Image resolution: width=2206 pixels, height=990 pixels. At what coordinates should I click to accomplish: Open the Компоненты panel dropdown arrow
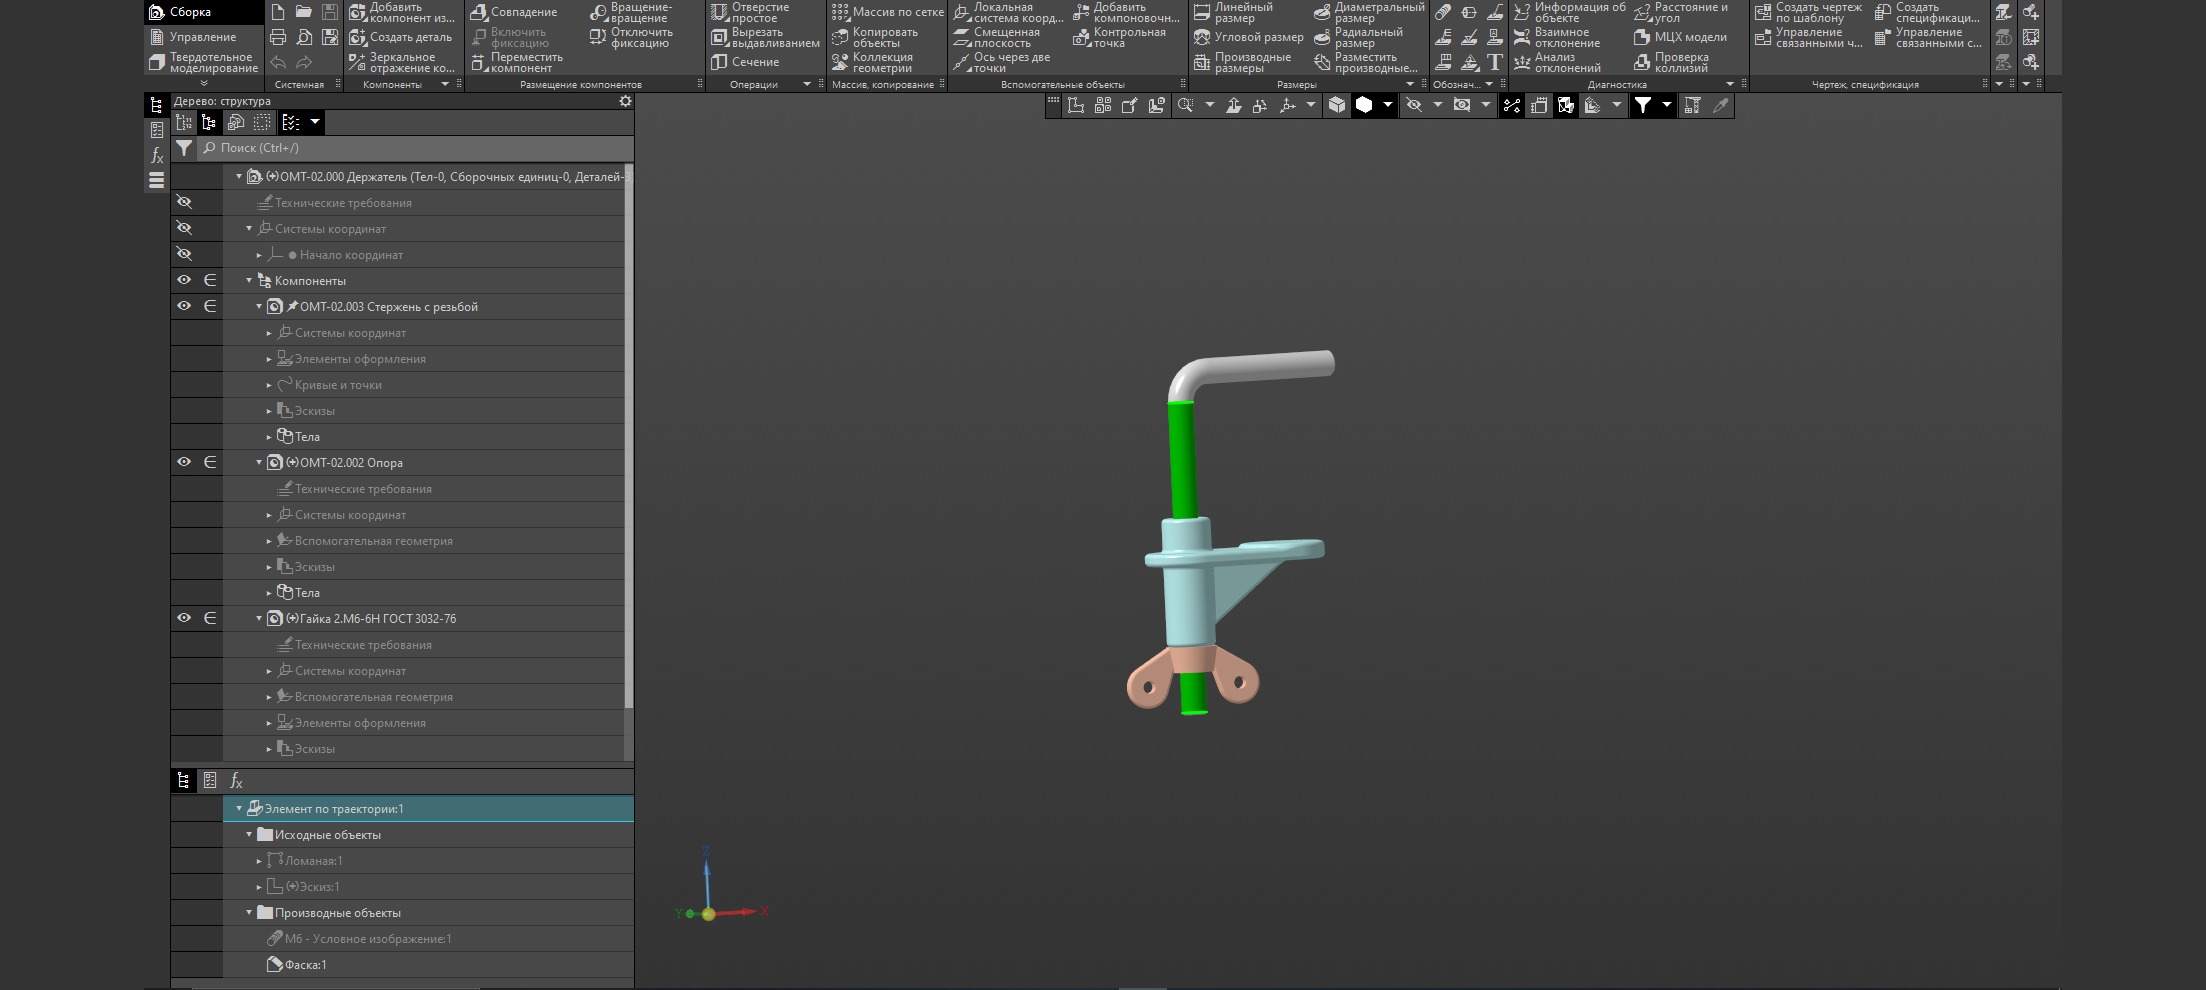tap(445, 84)
